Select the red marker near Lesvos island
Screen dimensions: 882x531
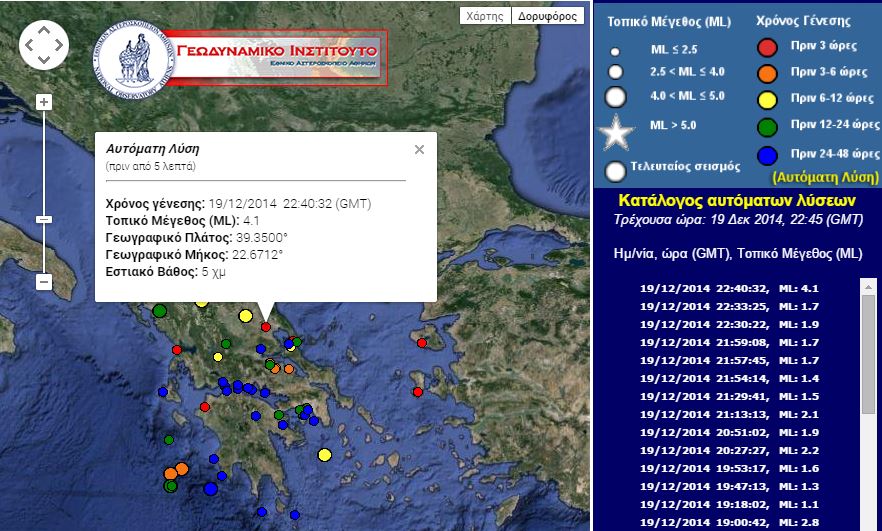coord(422,343)
